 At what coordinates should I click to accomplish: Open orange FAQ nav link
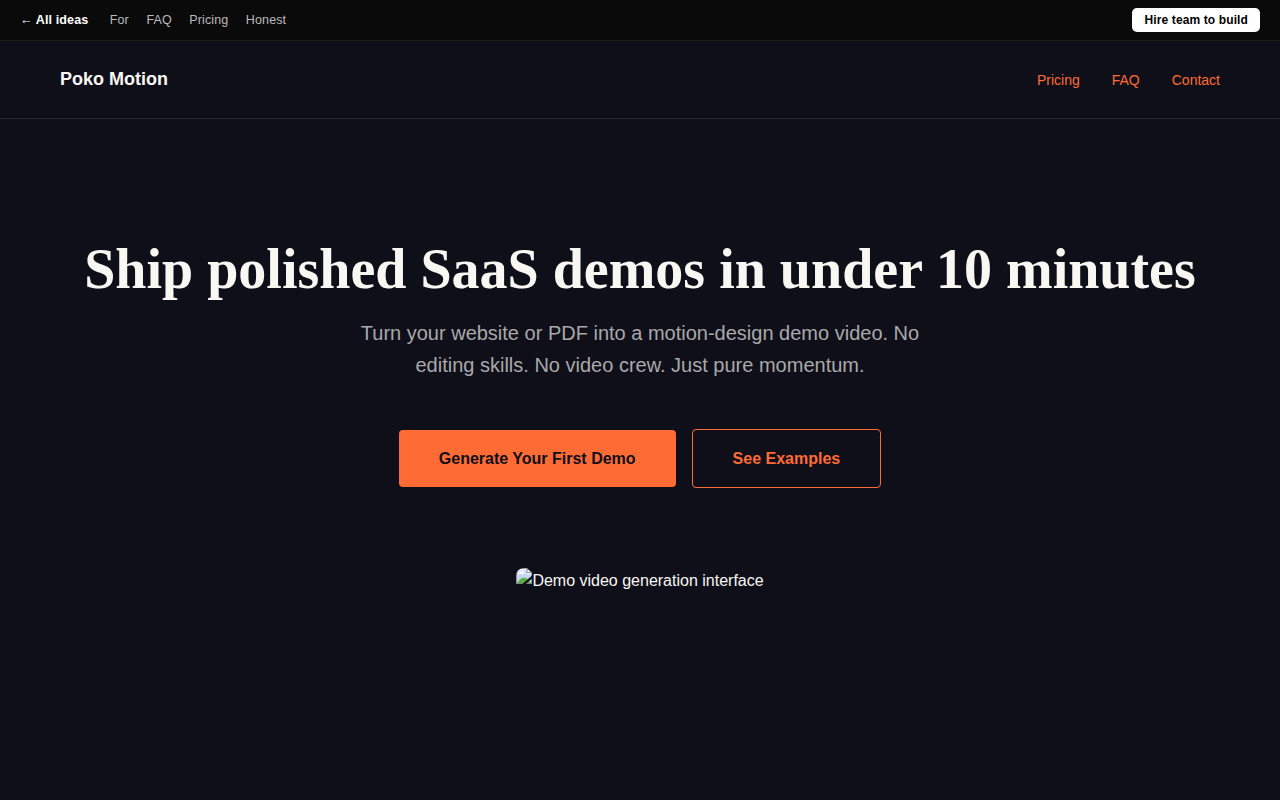coord(1126,80)
